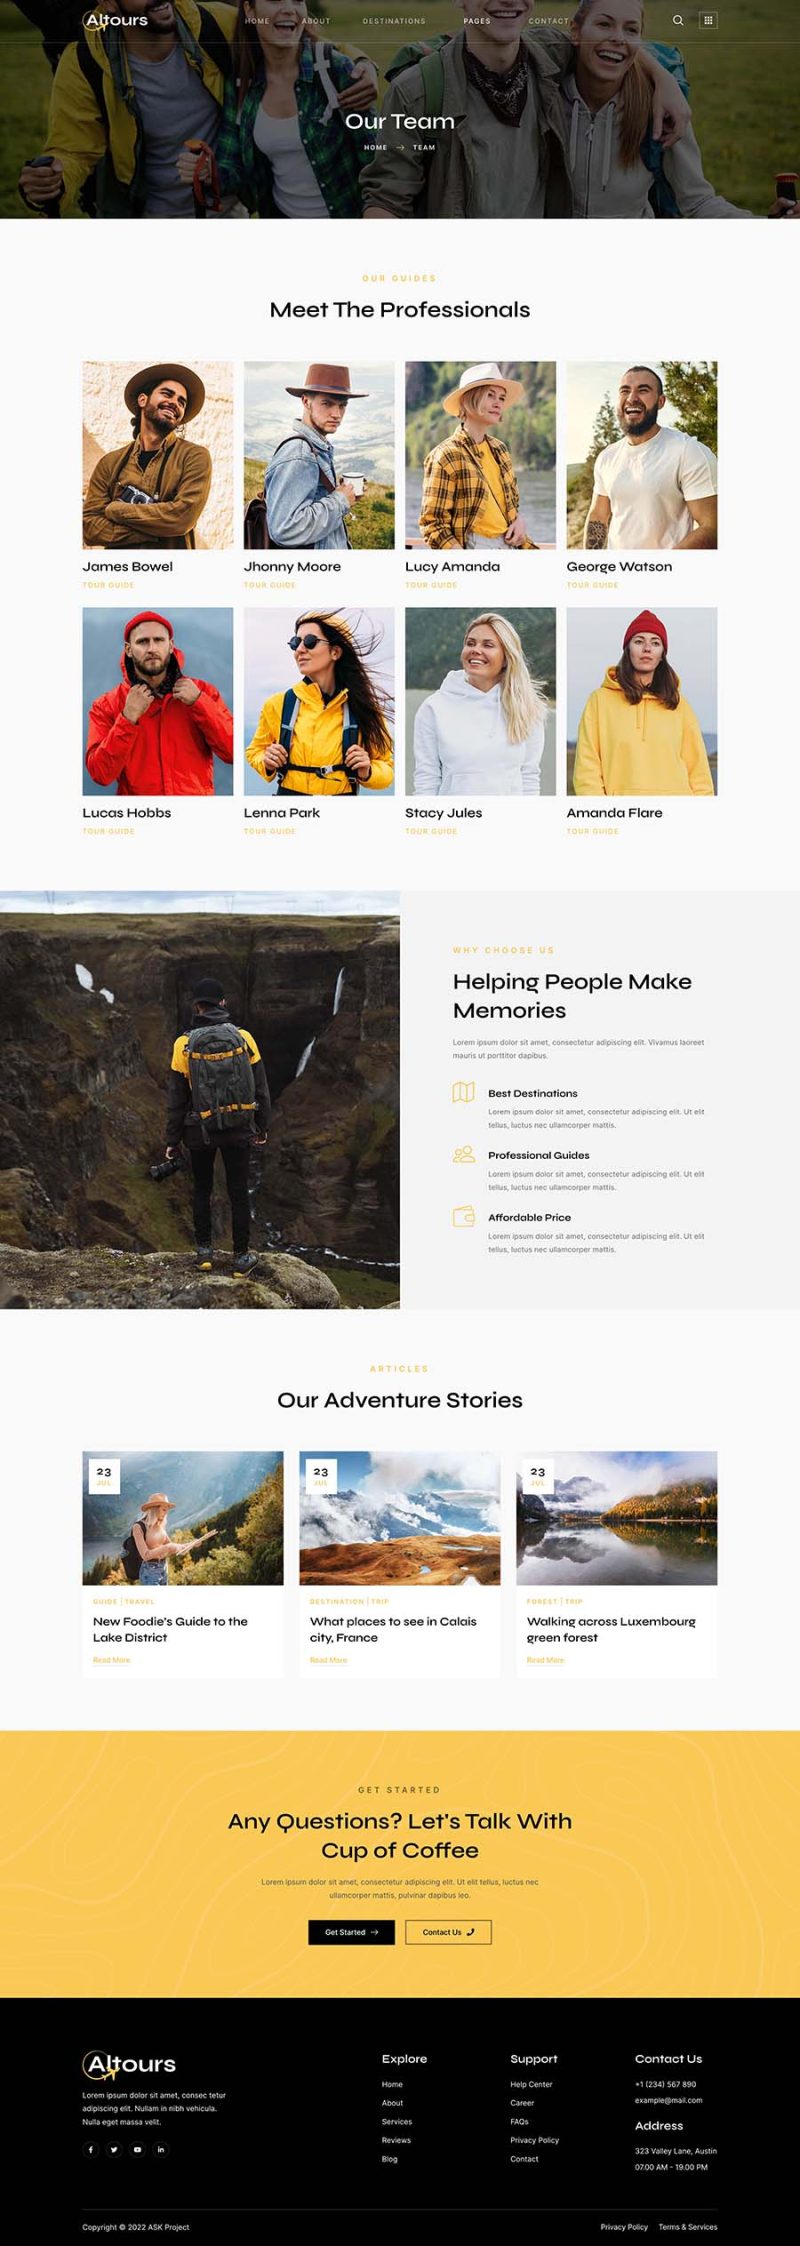Go to Contact in top navigation
This screenshot has height=2246, width=800.
(548, 21)
